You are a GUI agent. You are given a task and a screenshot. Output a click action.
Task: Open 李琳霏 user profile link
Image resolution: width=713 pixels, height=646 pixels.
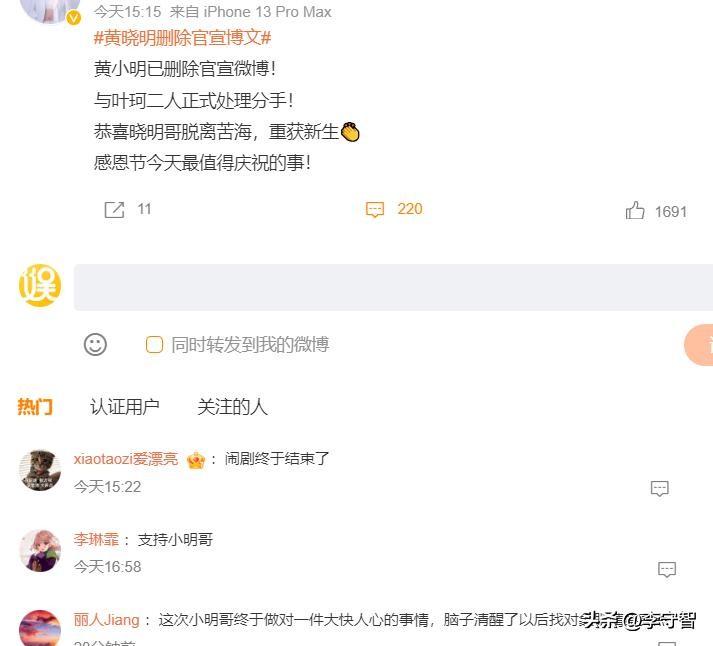click(x=96, y=540)
